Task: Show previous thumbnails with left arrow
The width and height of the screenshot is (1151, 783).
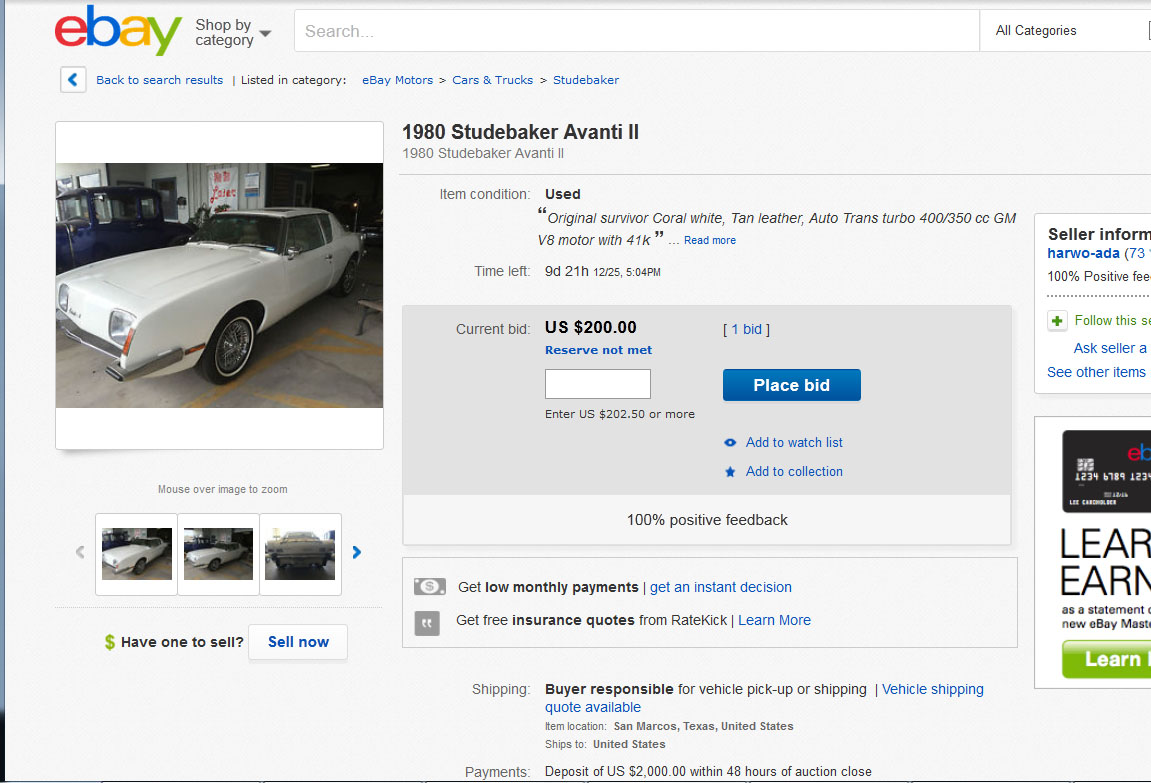Action: tap(80, 552)
